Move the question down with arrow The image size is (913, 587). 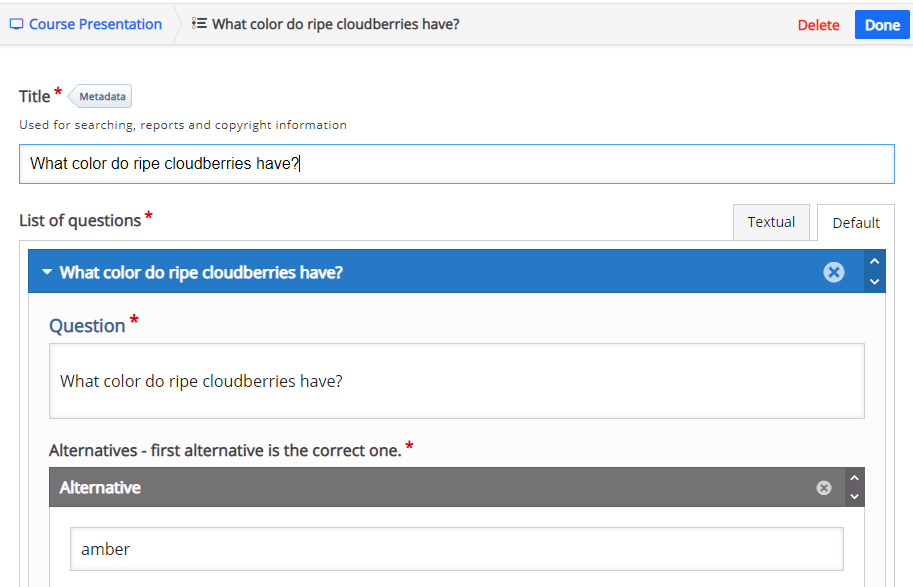[874, 282]
